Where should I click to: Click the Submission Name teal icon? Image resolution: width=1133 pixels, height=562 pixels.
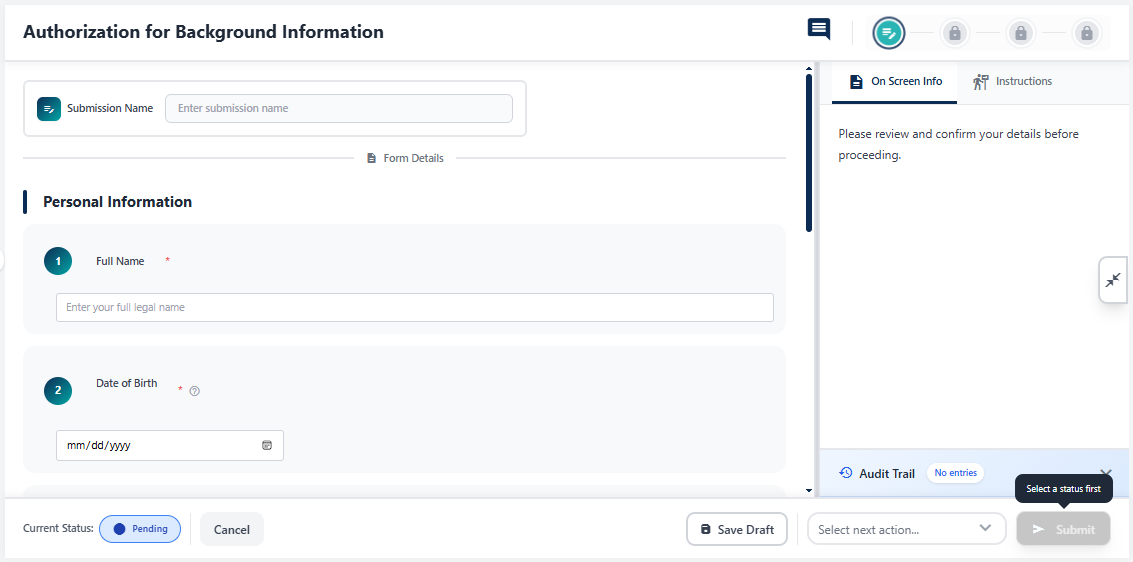(x=49, y=108)
